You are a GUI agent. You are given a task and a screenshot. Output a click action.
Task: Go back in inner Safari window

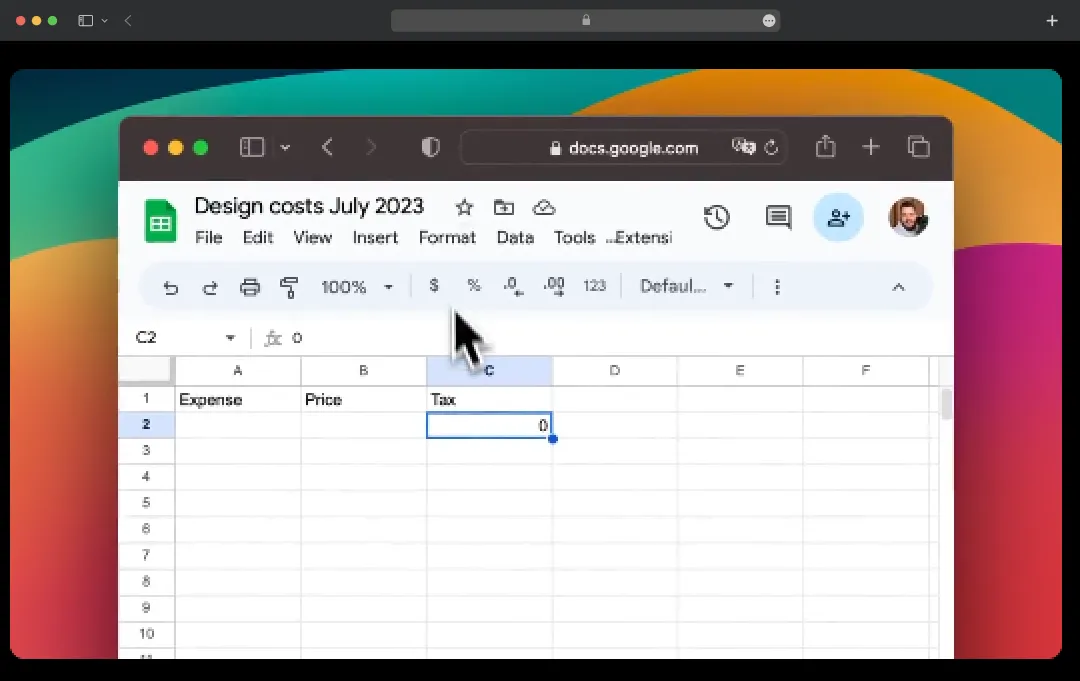[x=328, y=147]
